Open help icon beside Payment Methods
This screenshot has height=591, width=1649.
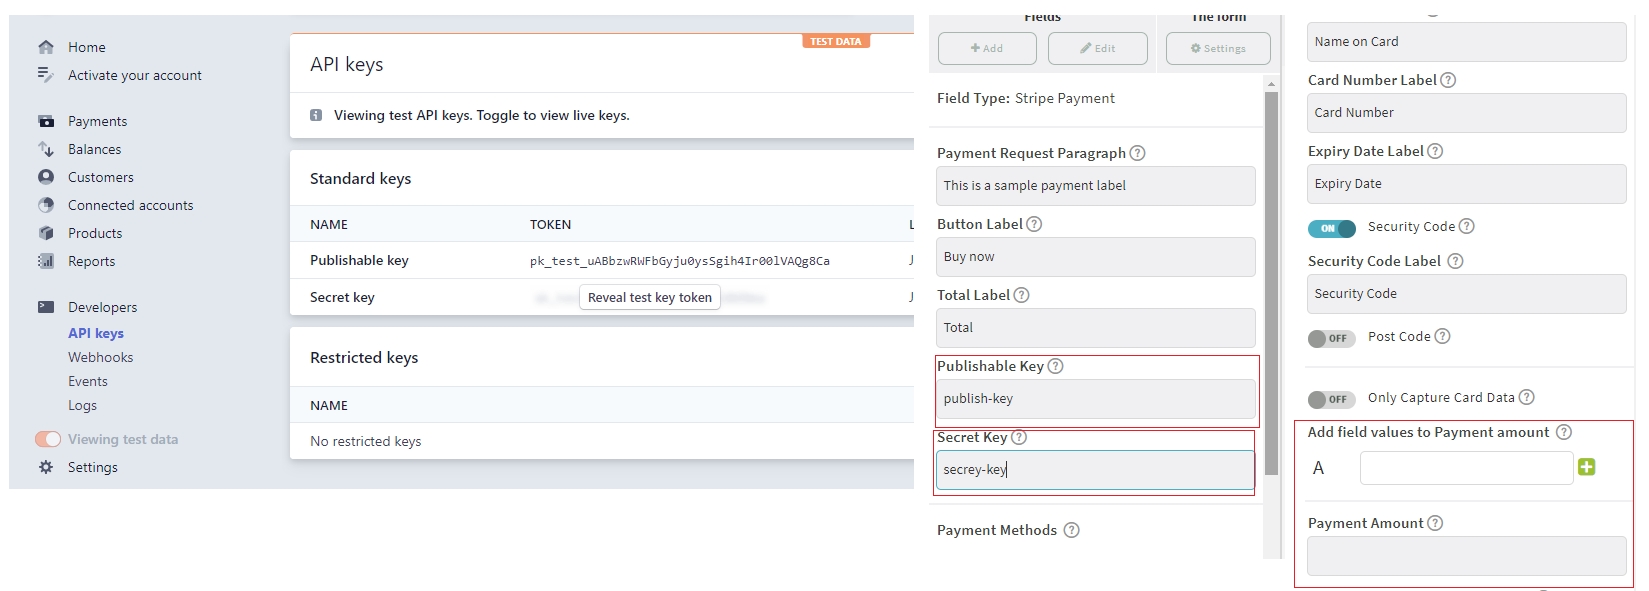1071,530
